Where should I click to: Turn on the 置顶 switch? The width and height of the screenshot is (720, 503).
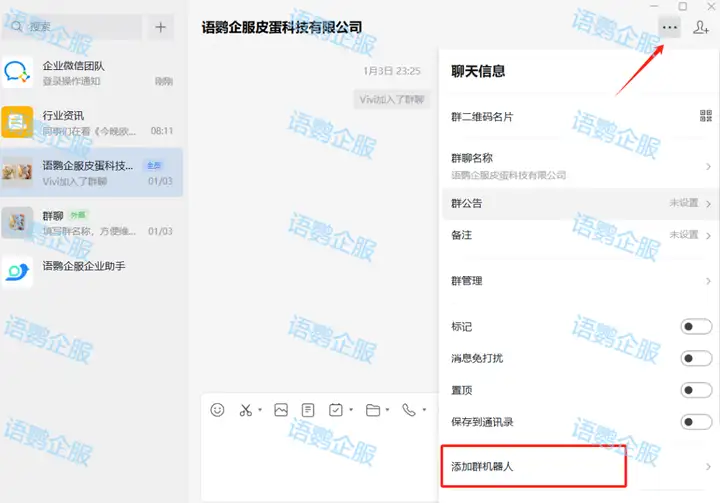[x=695, y=390]
